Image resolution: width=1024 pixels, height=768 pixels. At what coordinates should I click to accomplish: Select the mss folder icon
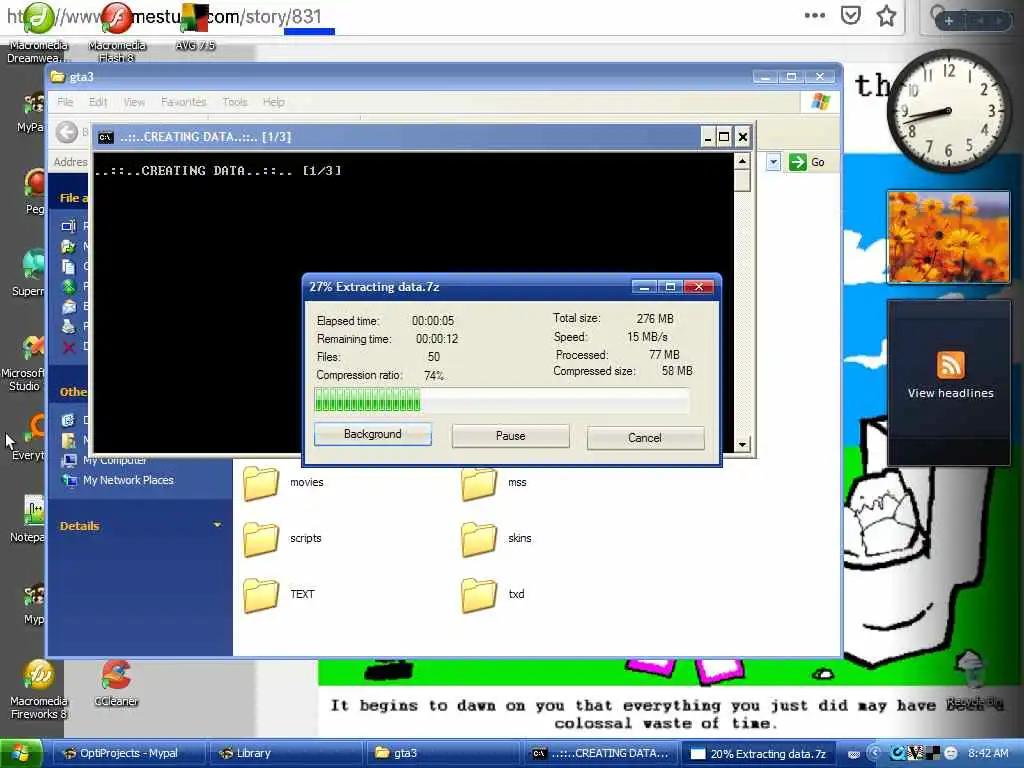click(x=479, y=483)
